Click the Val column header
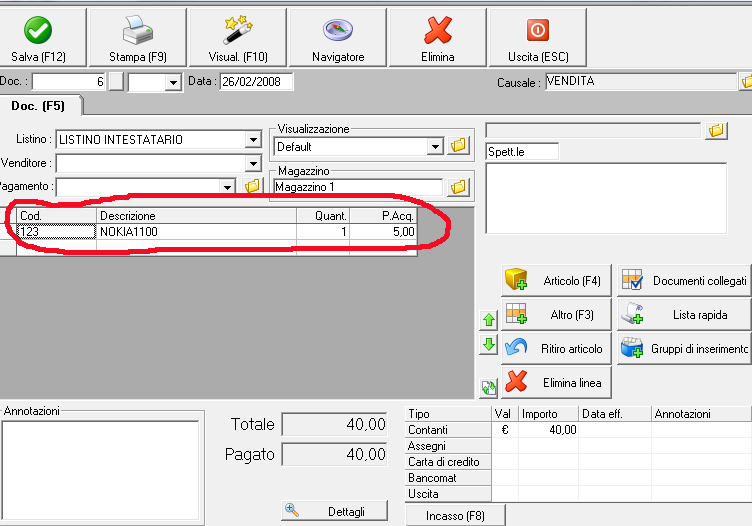Image resolution: width=752 pixels, height=526 pixels. 505,414
